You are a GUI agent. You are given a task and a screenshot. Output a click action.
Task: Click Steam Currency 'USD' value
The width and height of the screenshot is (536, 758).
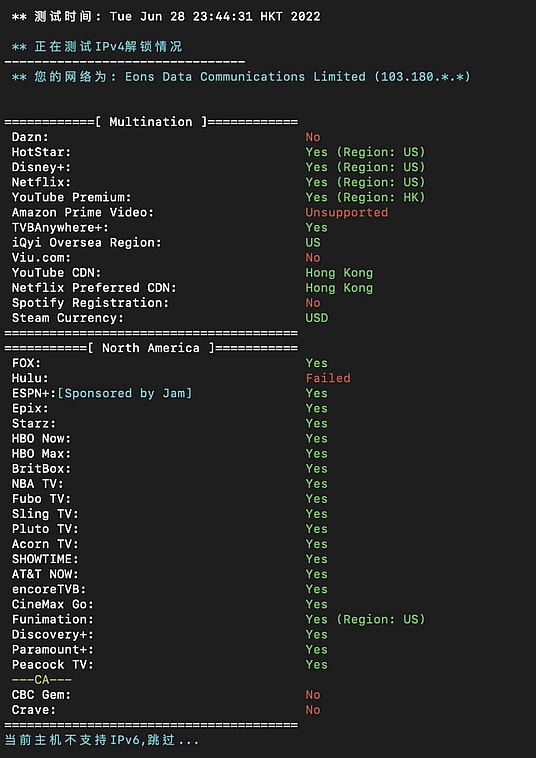click(x=317, y=318)
